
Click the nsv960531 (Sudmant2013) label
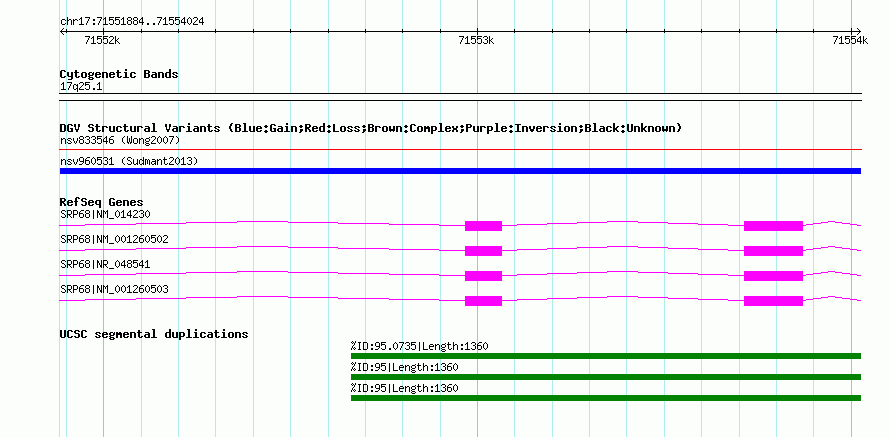[x=129, y=162]
